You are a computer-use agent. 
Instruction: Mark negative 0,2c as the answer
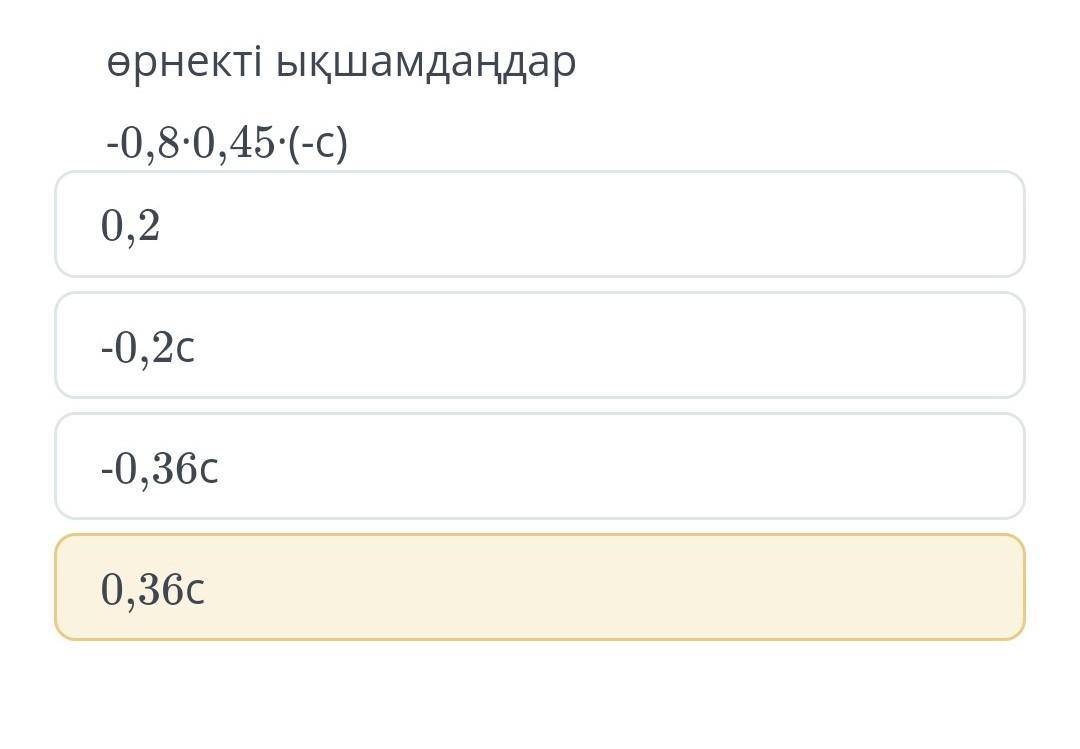540,346
